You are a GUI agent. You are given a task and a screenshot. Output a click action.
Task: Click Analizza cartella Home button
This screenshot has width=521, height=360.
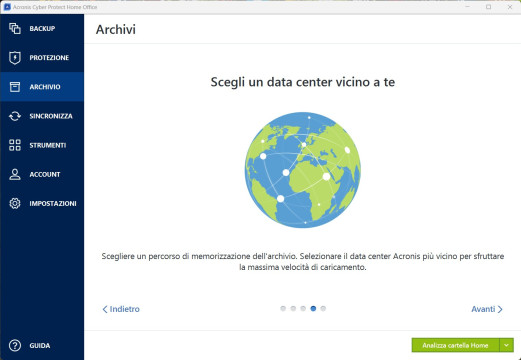pyautogui.click(x=455, y=345)
